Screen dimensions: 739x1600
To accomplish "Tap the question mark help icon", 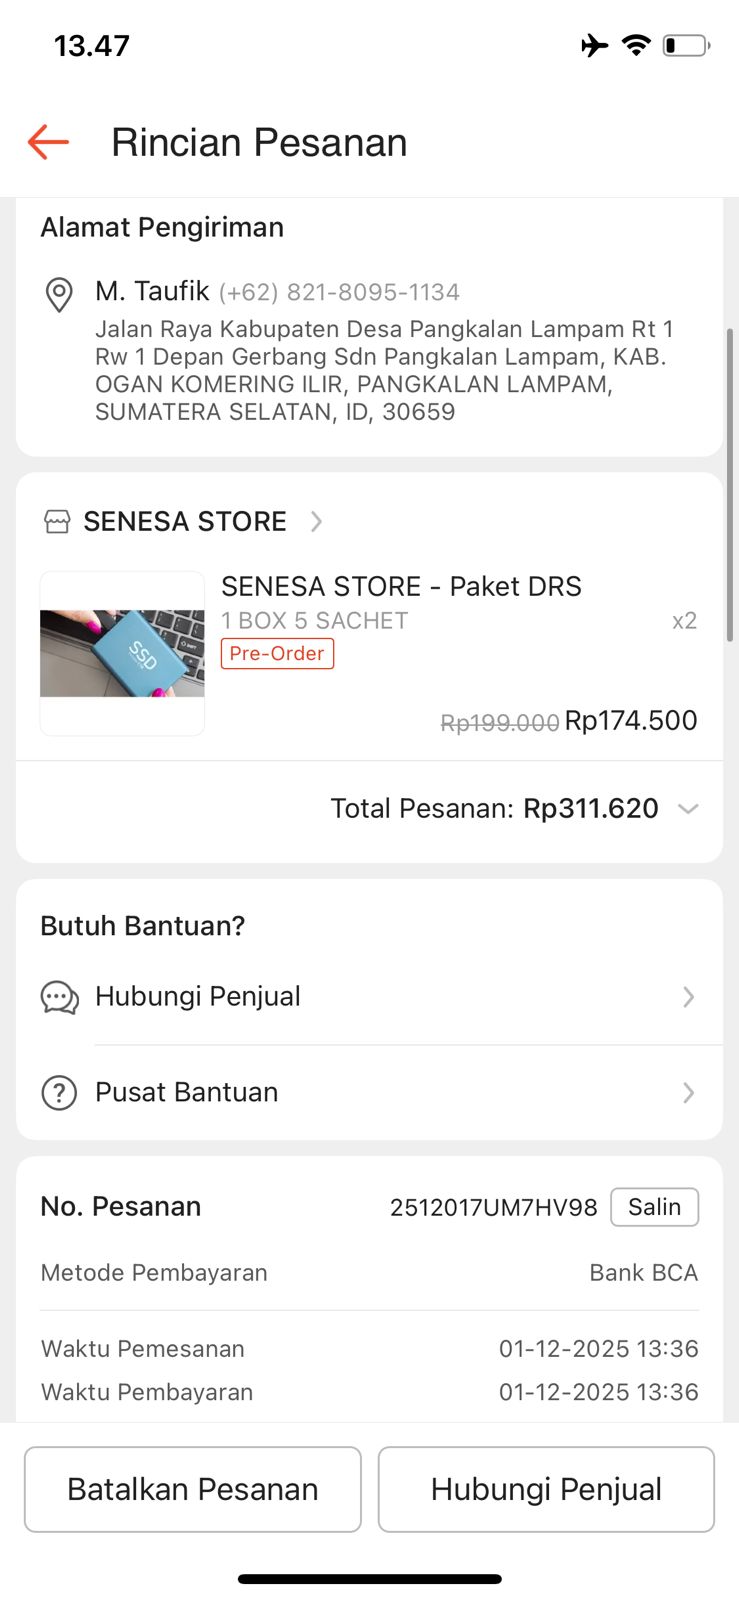I will (x=59, y=1093).
